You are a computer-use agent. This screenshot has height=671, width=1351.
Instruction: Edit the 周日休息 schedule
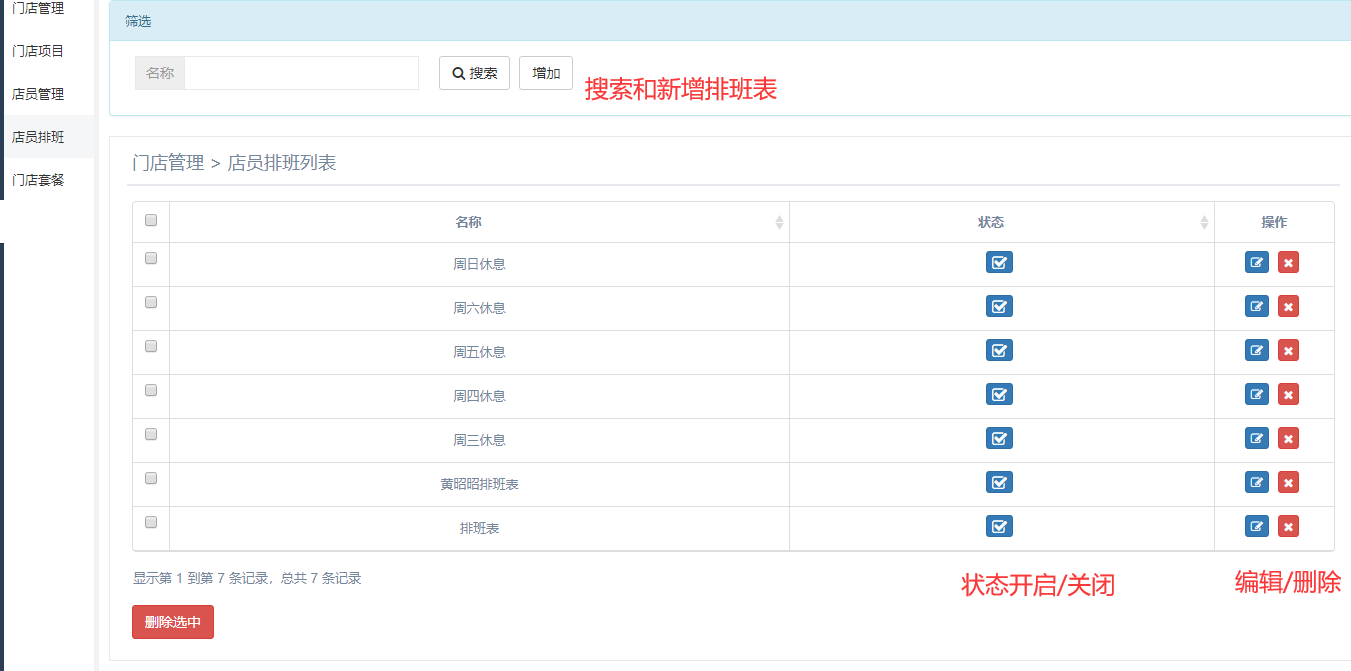(x=1257, y=262)
